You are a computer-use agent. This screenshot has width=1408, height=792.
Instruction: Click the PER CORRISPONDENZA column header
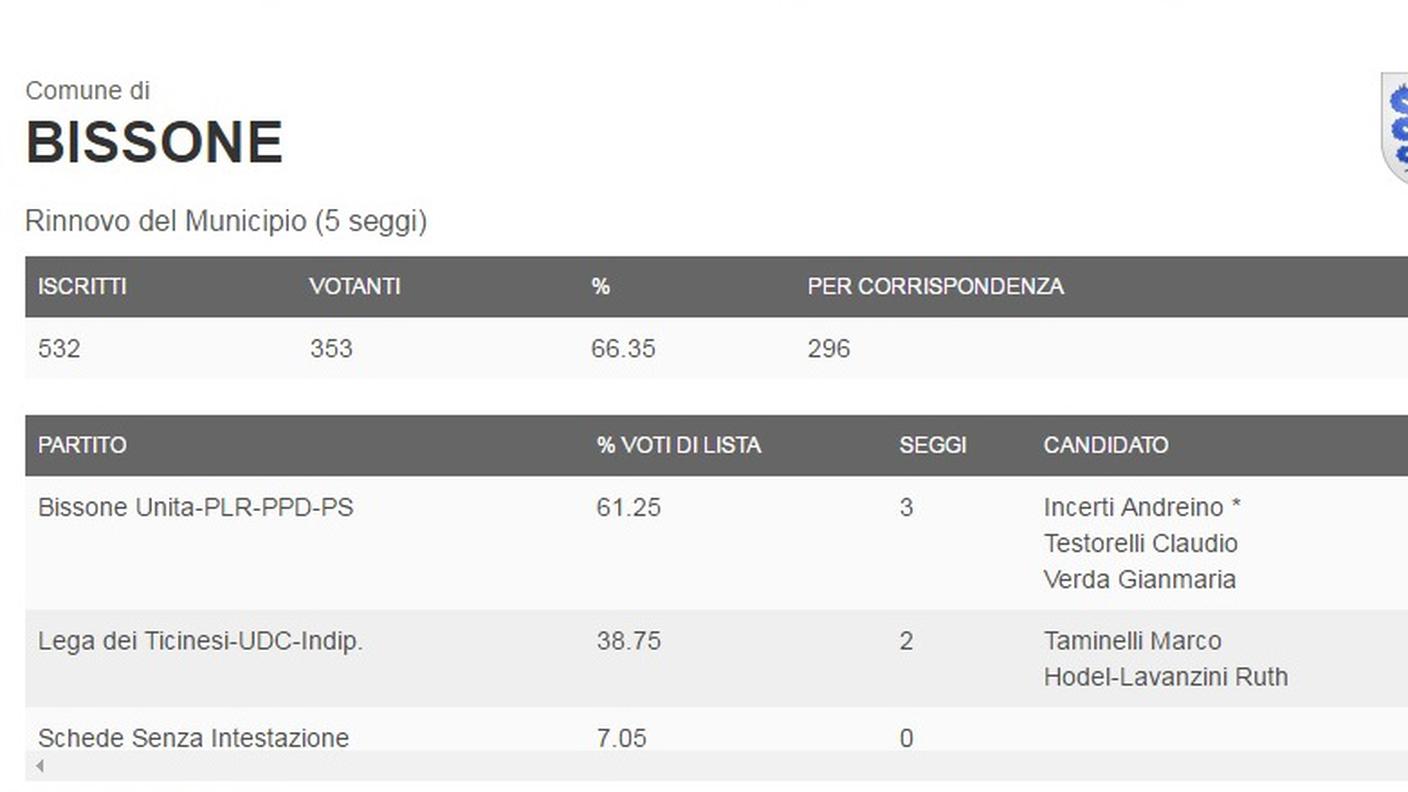936,286
